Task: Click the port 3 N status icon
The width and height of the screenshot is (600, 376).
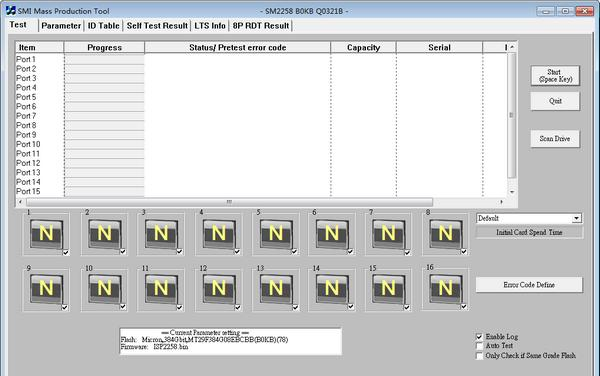Action: pyautogui.click(x=161, y=234)
